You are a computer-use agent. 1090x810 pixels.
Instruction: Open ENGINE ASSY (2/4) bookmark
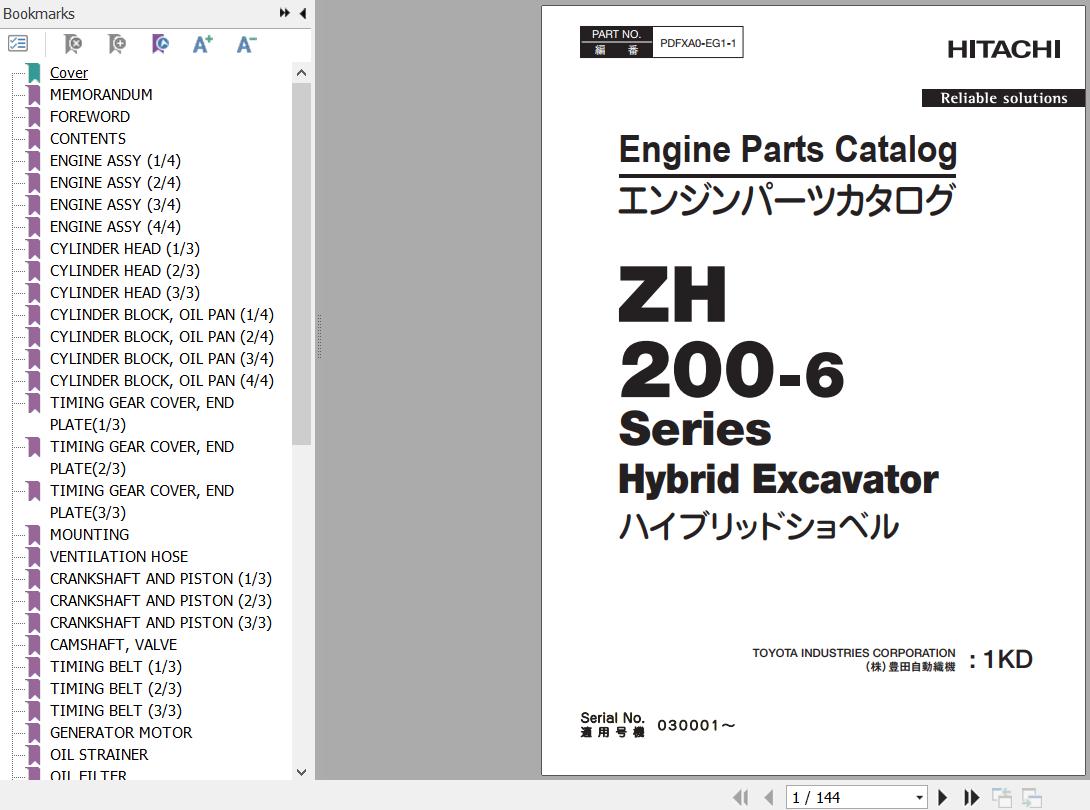tap(115, 183)
